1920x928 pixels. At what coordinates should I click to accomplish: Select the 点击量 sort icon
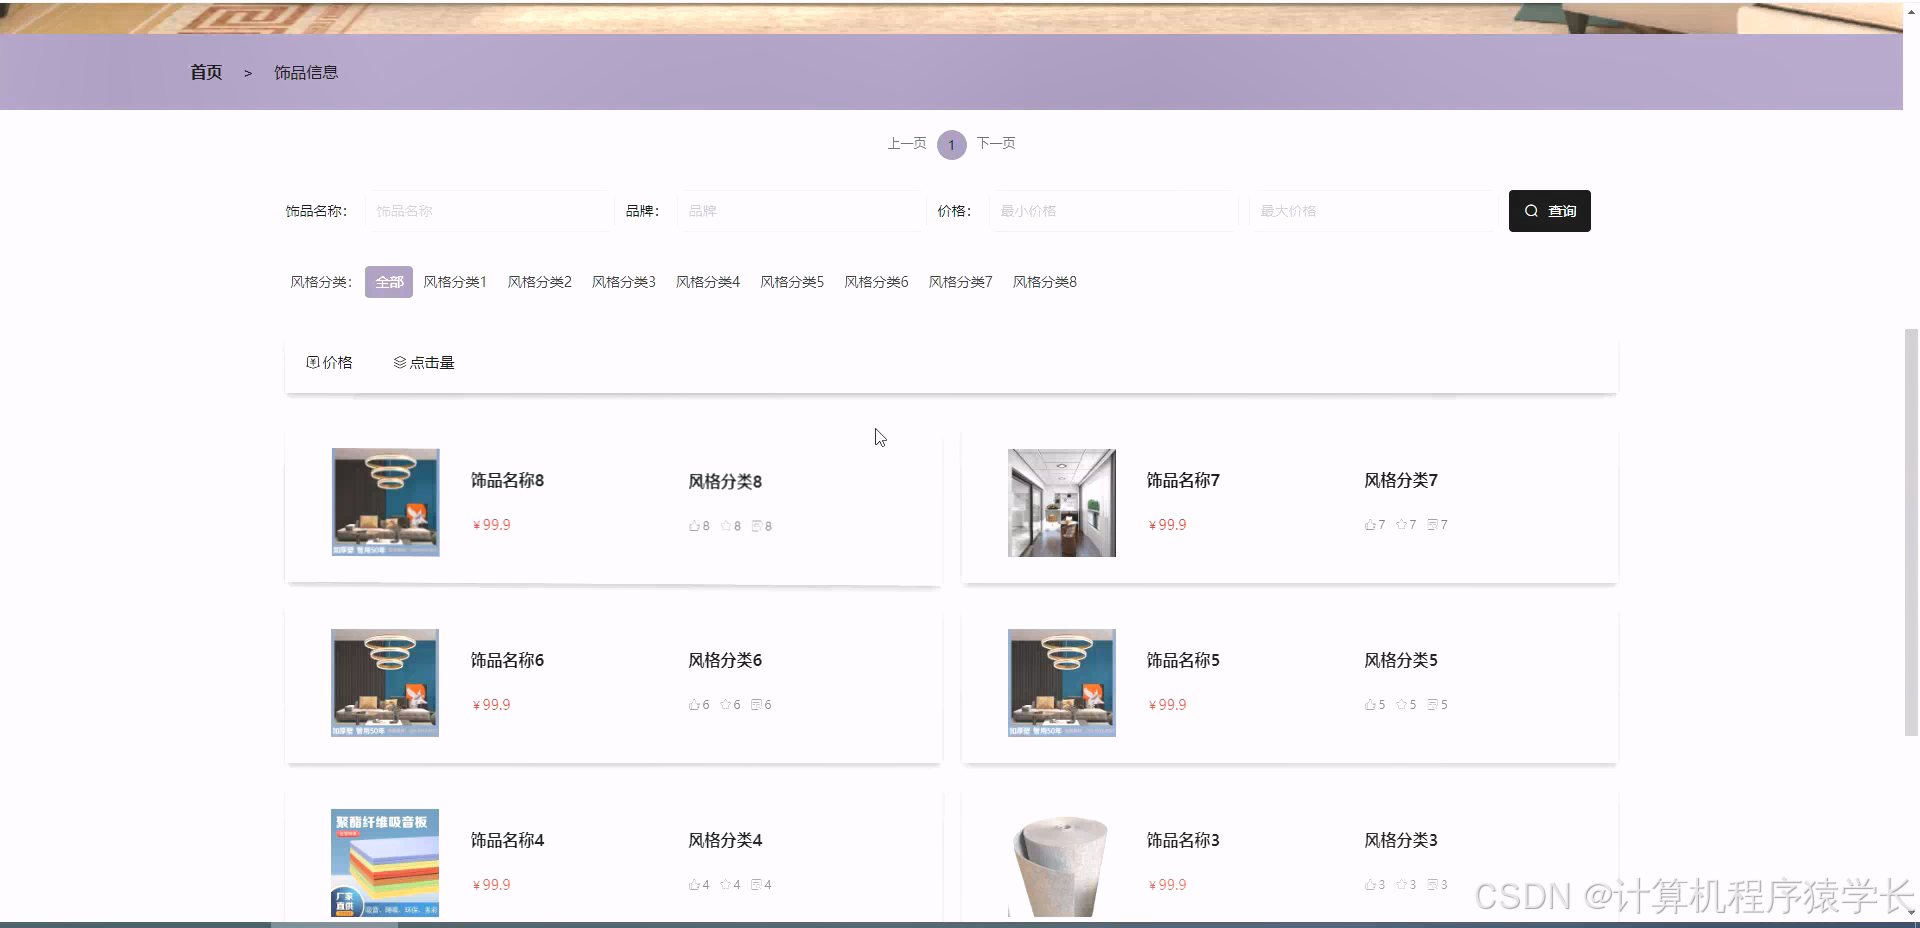pos(399,362)
